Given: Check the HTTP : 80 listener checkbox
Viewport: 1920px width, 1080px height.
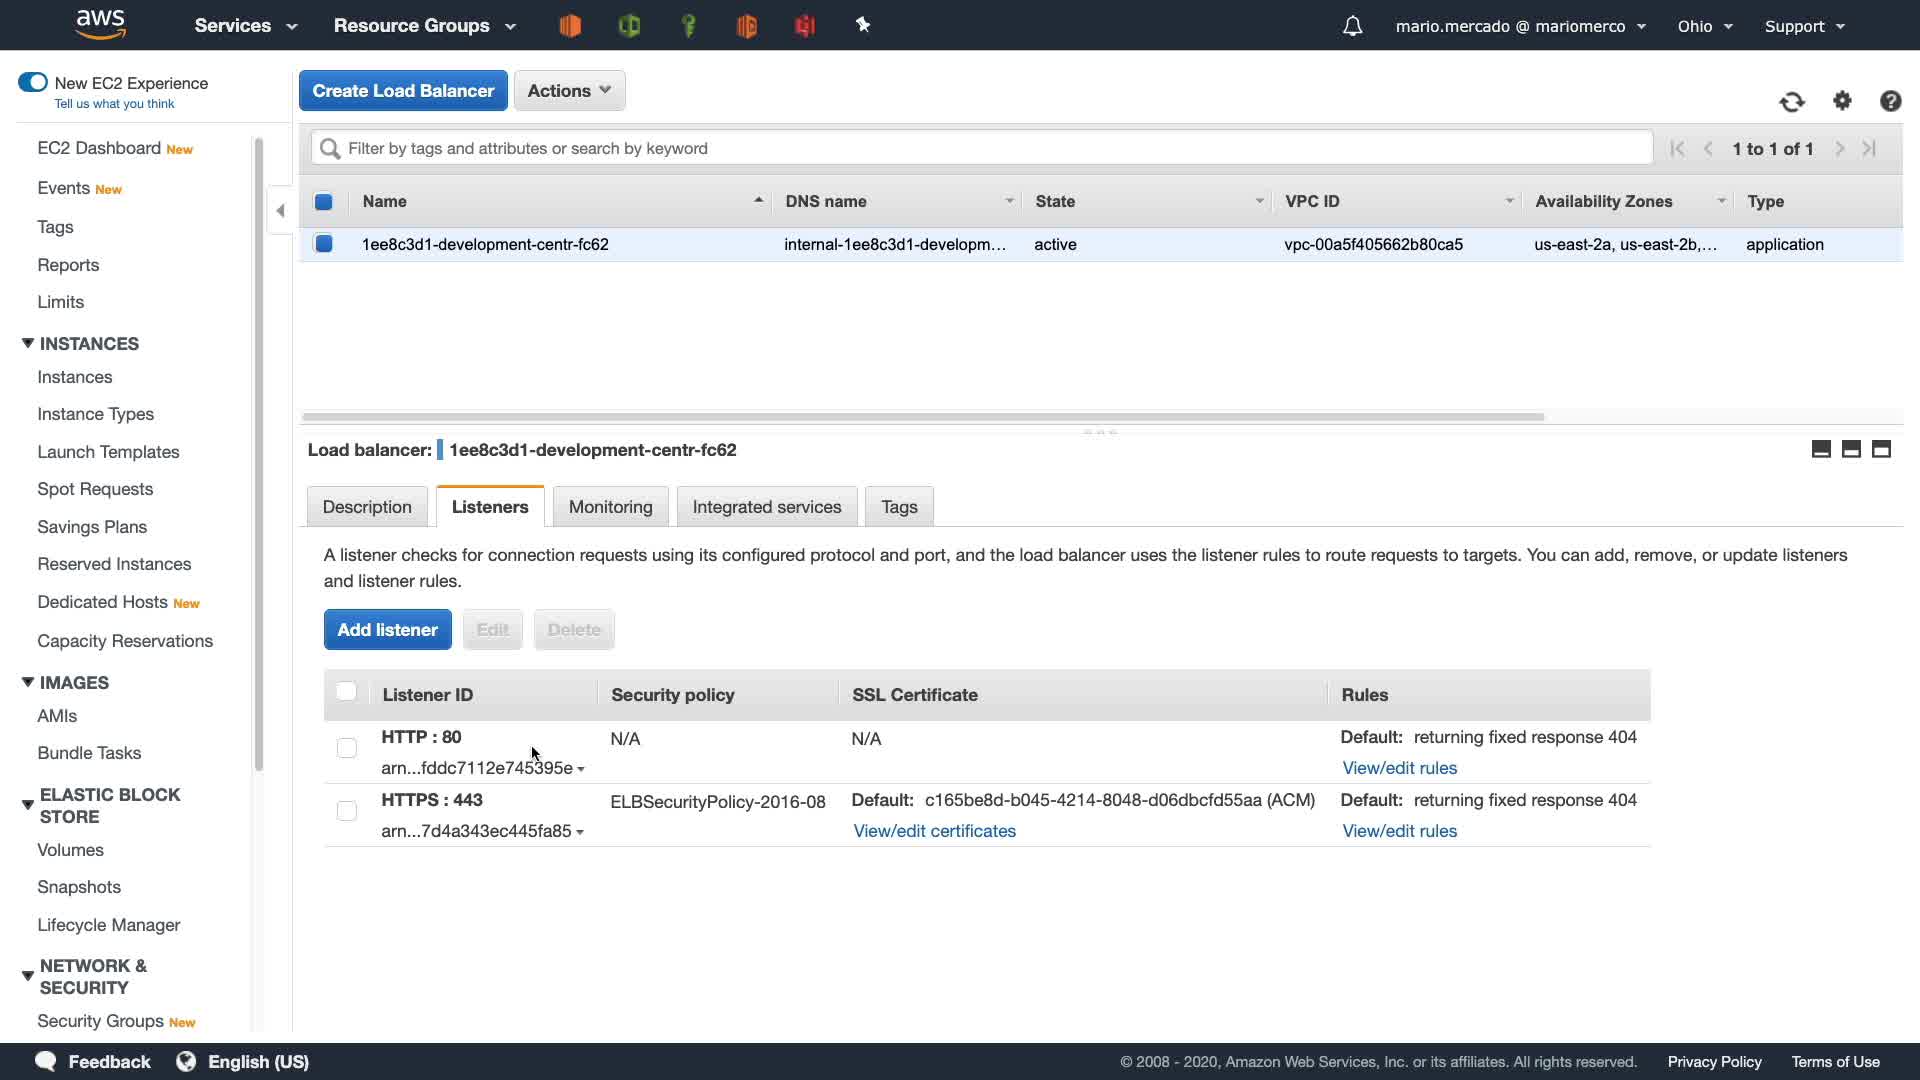Looking at the screenshot, I should pos(347,748).
